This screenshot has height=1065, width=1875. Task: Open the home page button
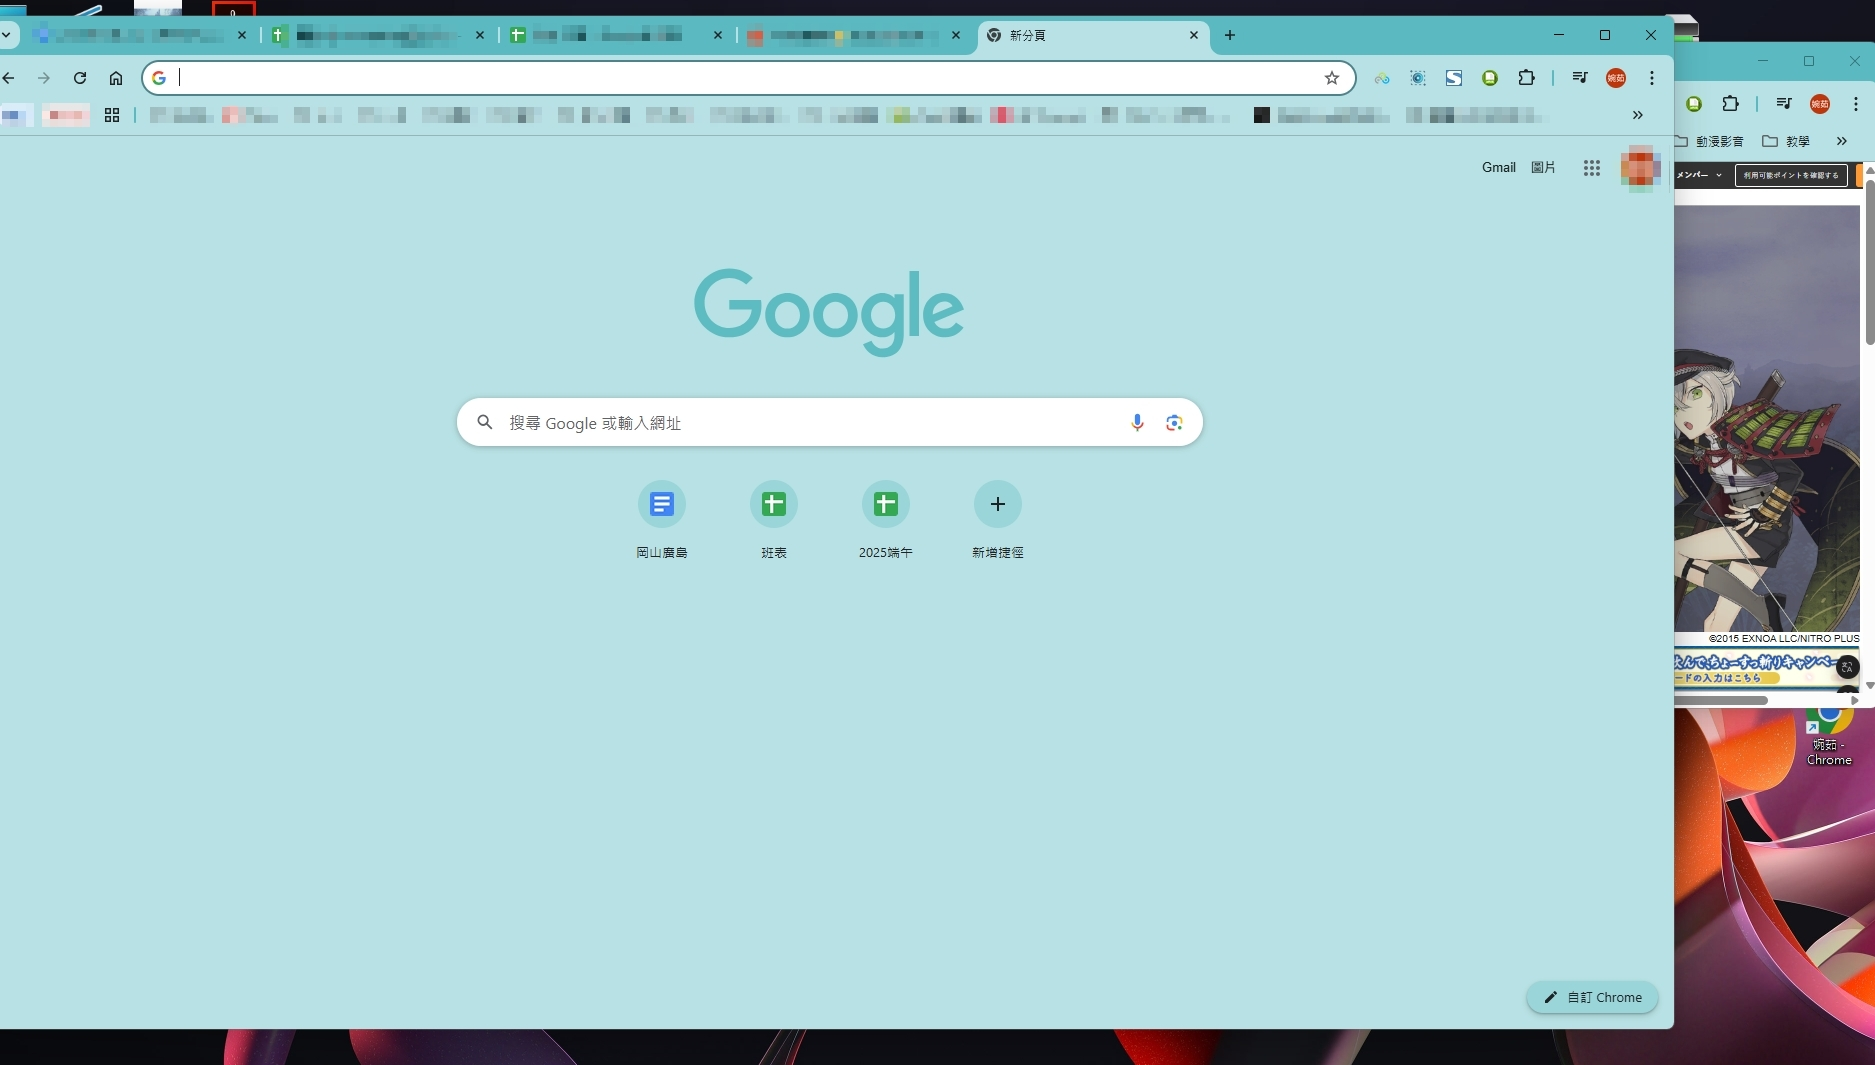[x=116, y=78]
